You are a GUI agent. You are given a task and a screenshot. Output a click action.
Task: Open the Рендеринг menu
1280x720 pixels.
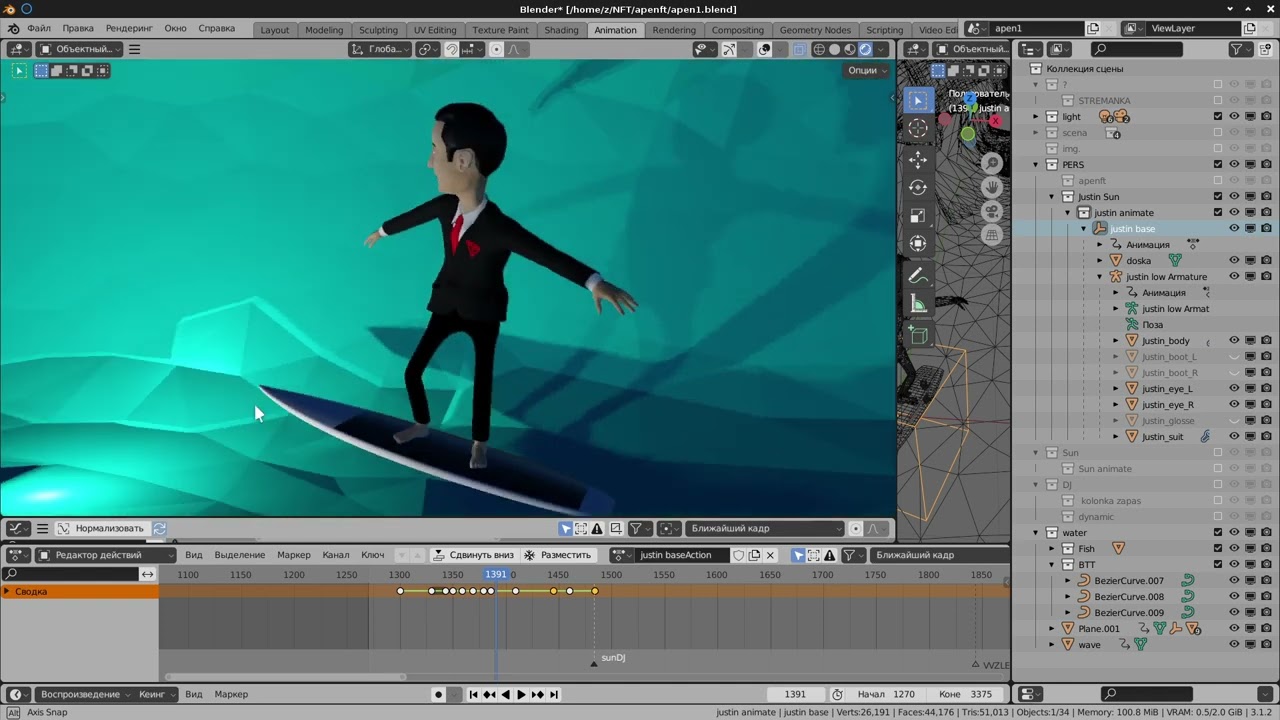coord(129,28)
